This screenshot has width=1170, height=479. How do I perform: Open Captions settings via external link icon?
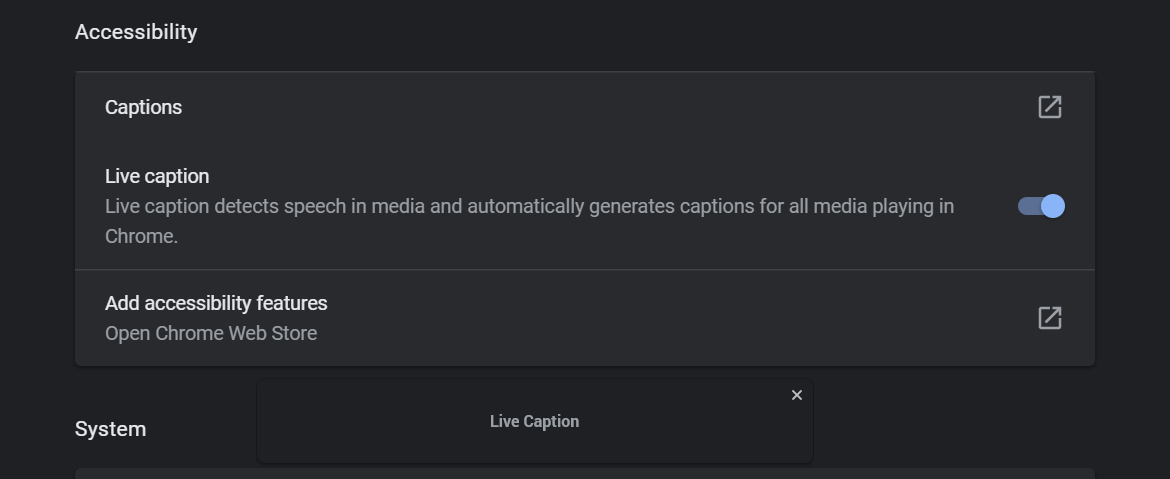[1050, 107]
